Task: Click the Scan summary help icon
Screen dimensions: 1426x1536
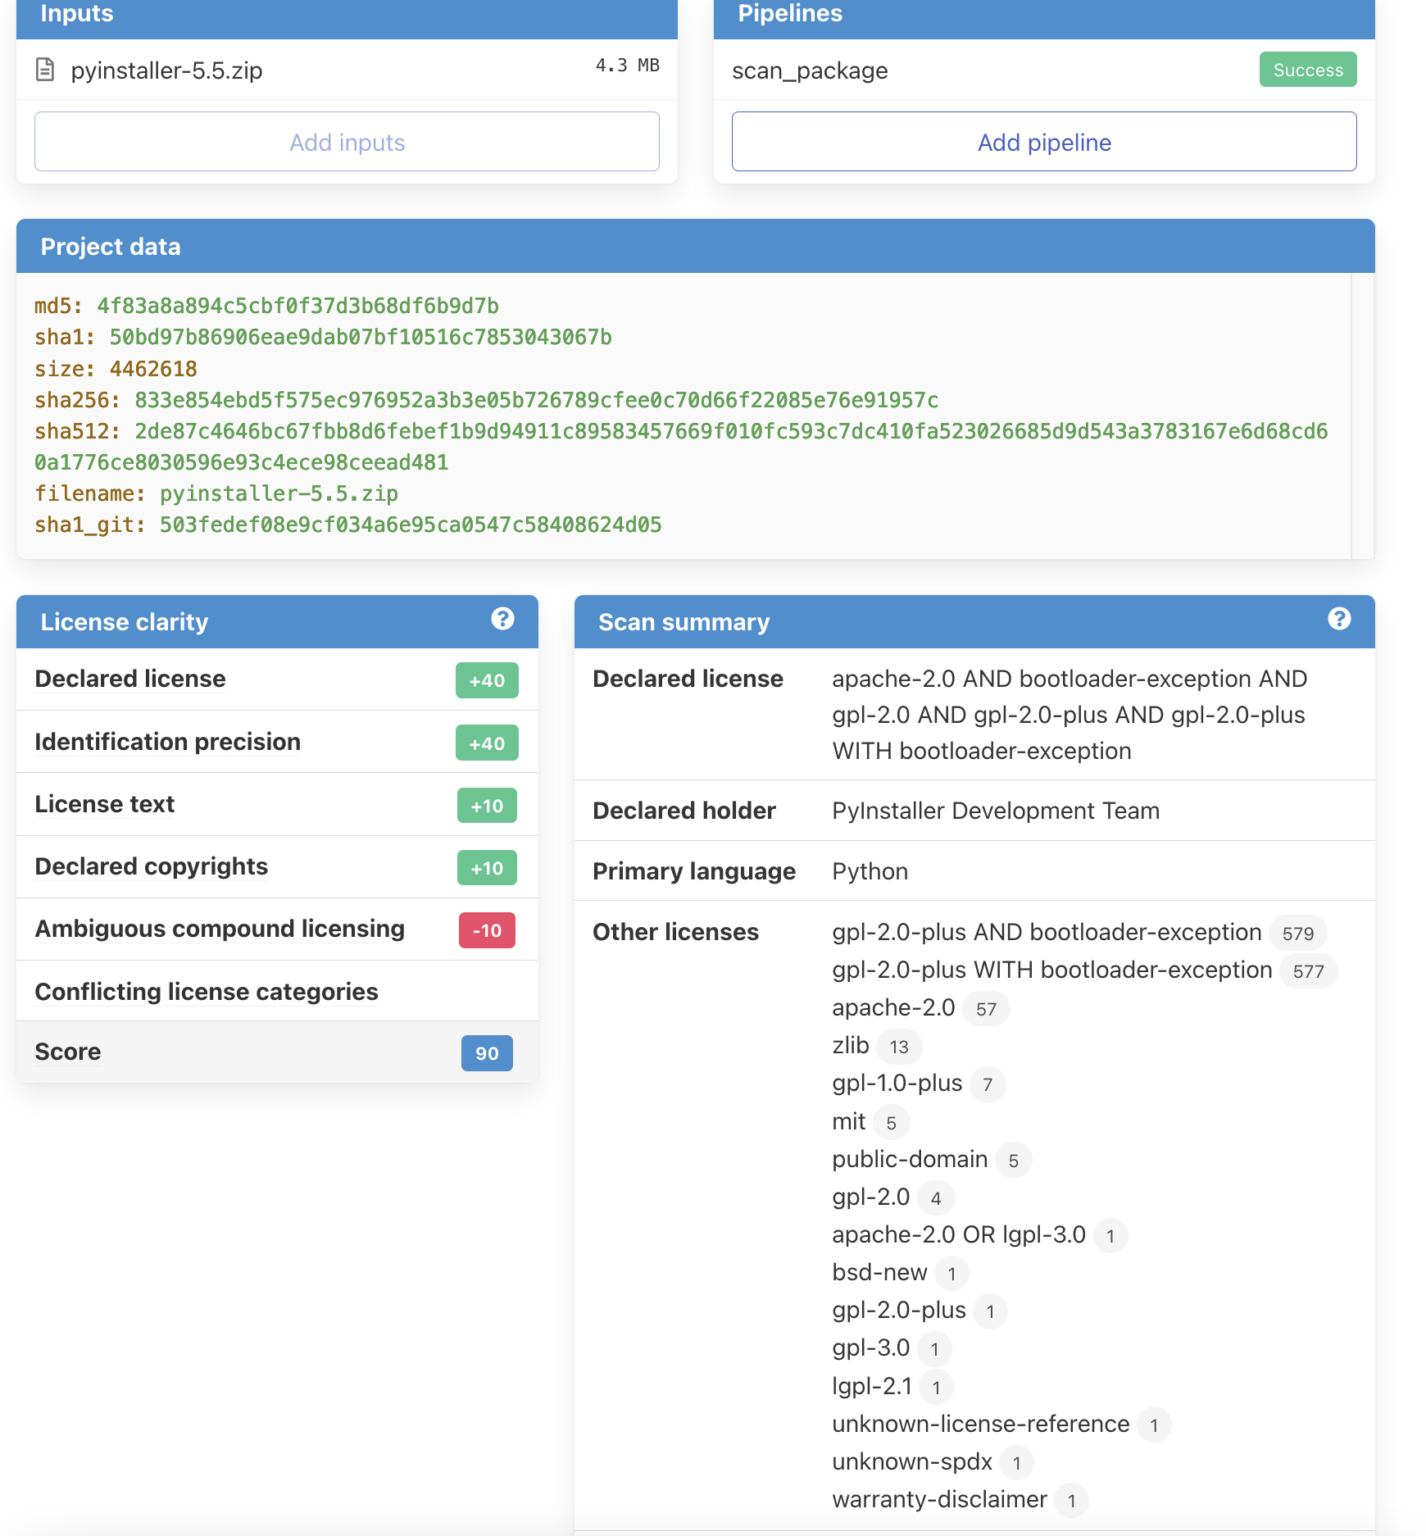Action: click(x=1339, y=619)
